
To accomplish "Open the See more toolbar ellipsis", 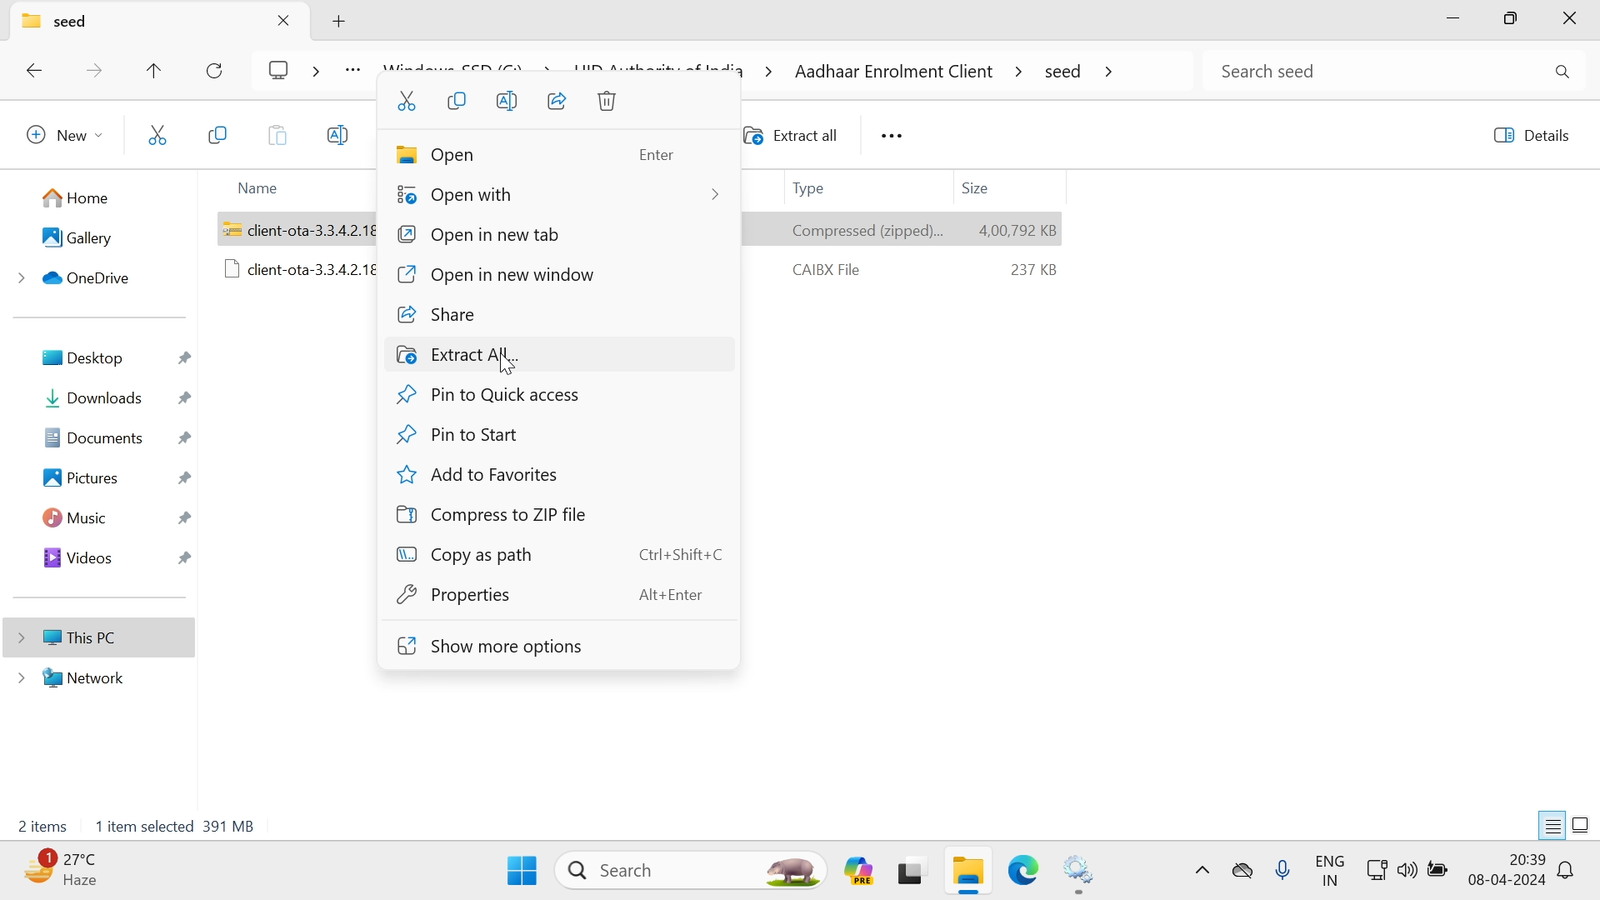I will point(891,135).
